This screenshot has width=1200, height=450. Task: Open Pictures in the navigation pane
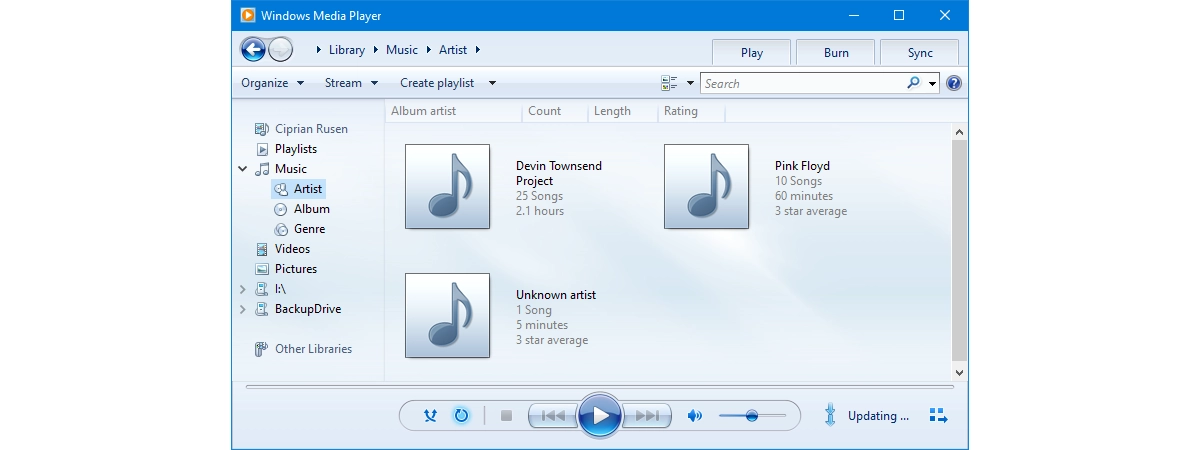(286, 269)
